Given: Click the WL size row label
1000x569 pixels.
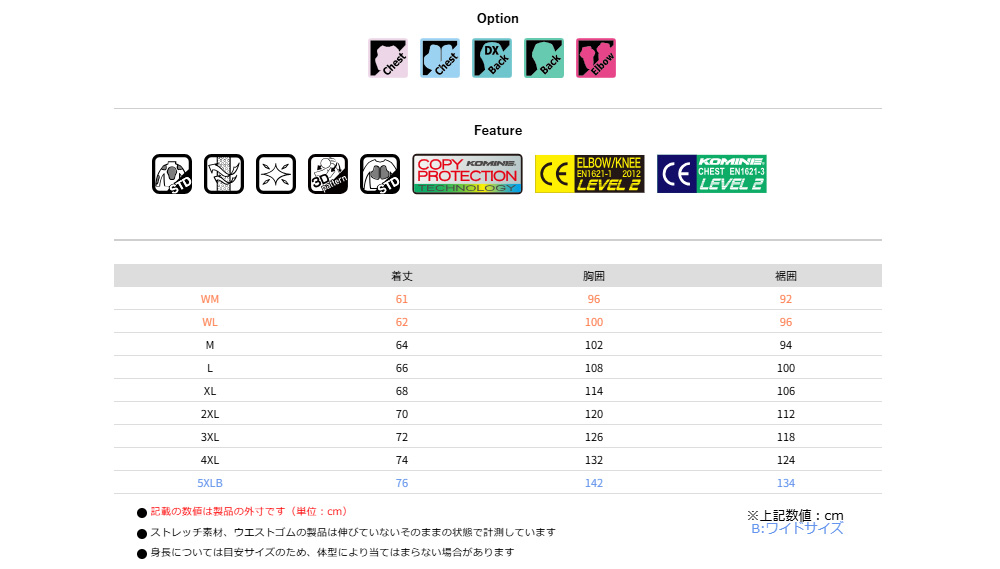Looking at the screenshot, I should [x=210, y=322].
